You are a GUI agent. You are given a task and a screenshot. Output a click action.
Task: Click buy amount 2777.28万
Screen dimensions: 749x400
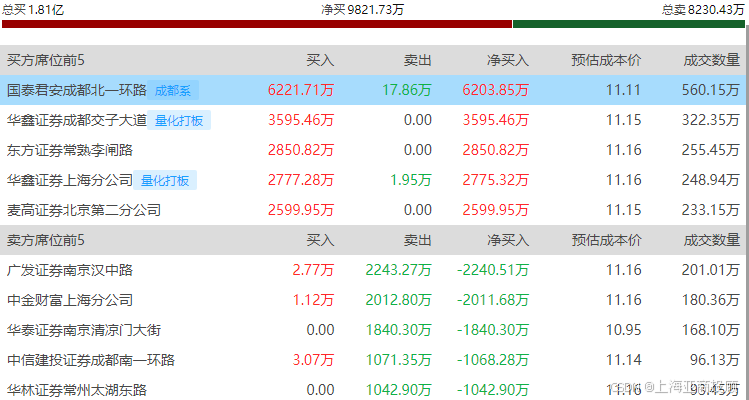tap(301, 180)
